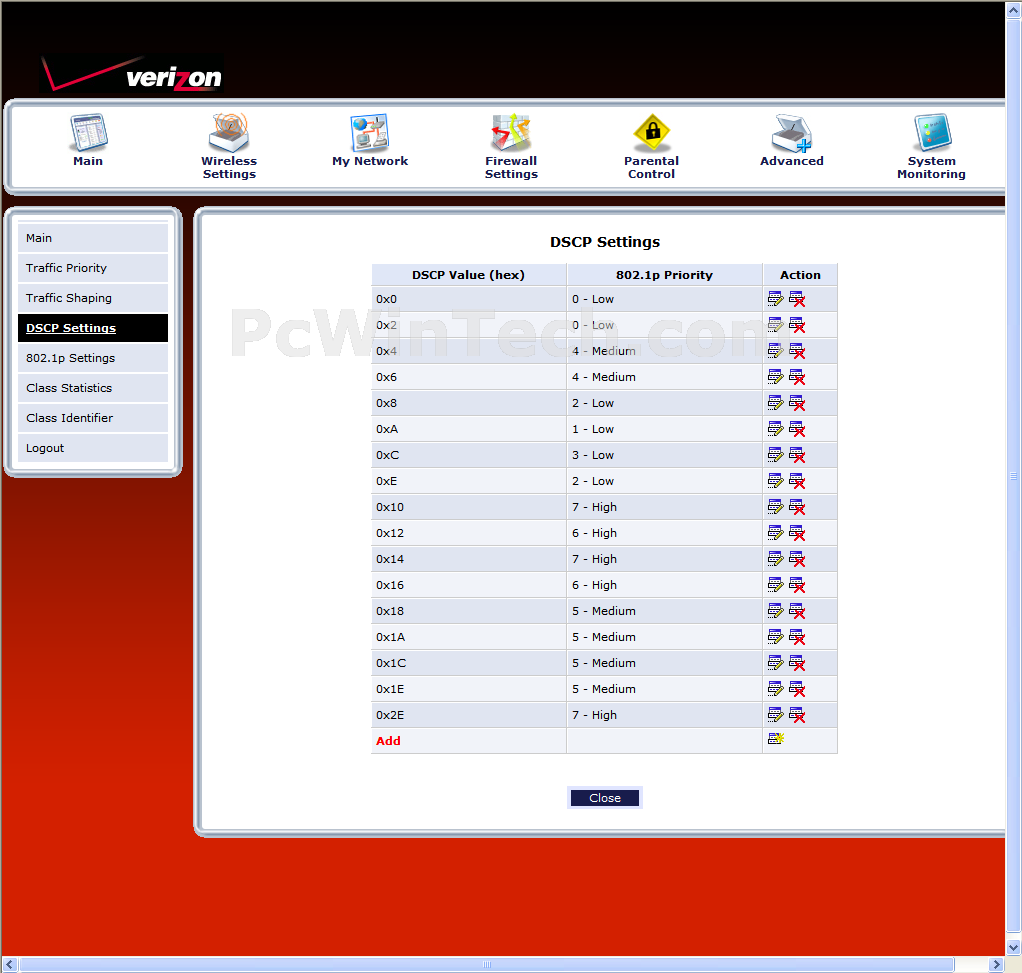Delete the 0xC DSCP entry

pyautogui.click(x=797, y=456)
